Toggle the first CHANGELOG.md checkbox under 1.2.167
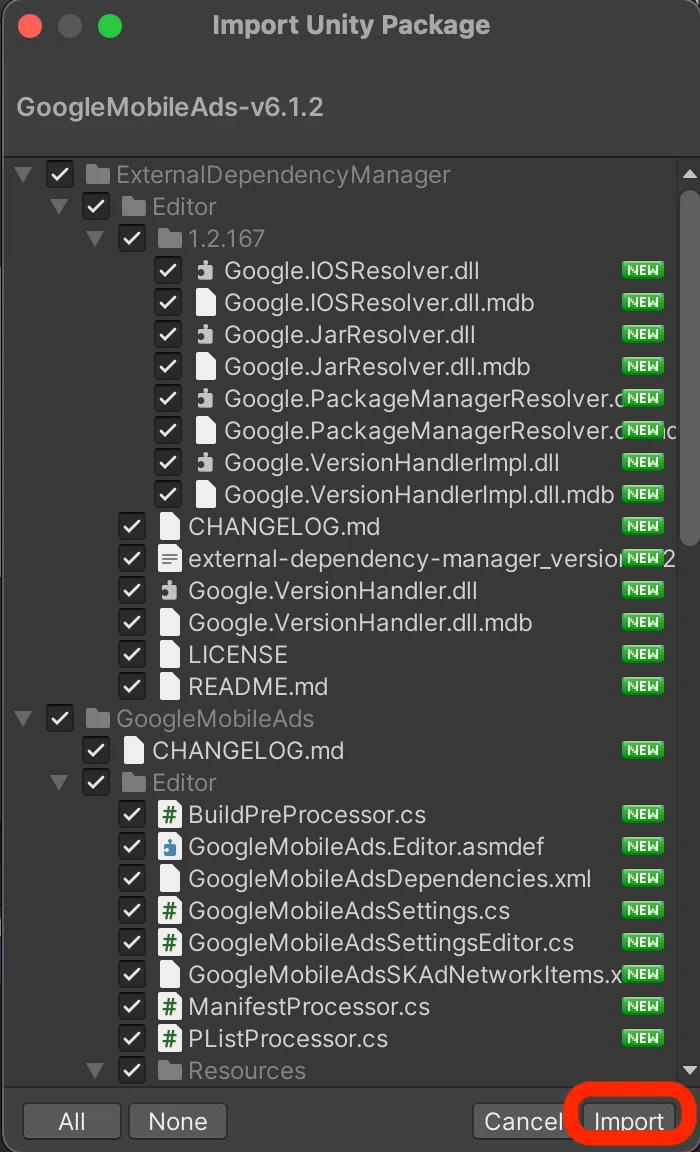The width and height of the screenshot is (700, 1152). click(132, 527)
